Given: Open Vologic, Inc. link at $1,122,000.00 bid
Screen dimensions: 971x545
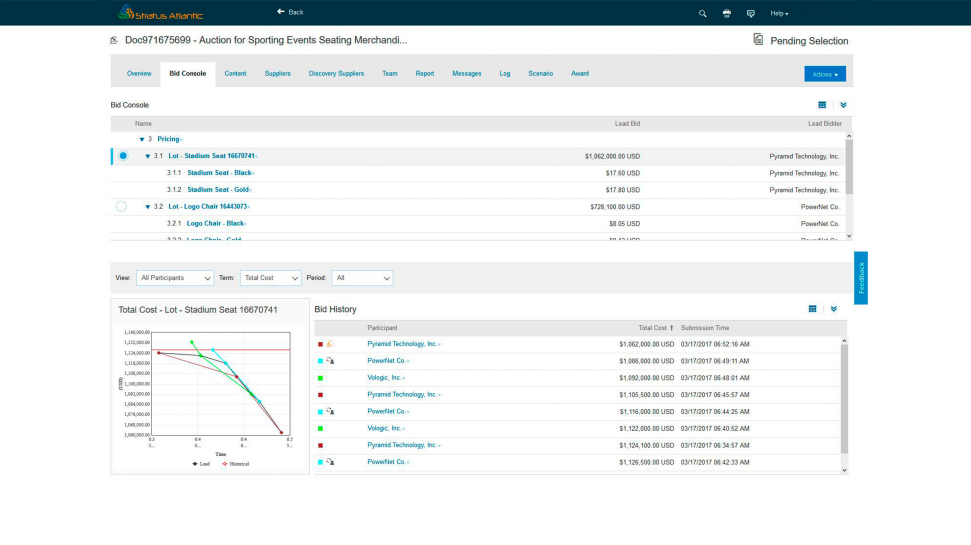Looking at the screenshot, I should [384, 429].
